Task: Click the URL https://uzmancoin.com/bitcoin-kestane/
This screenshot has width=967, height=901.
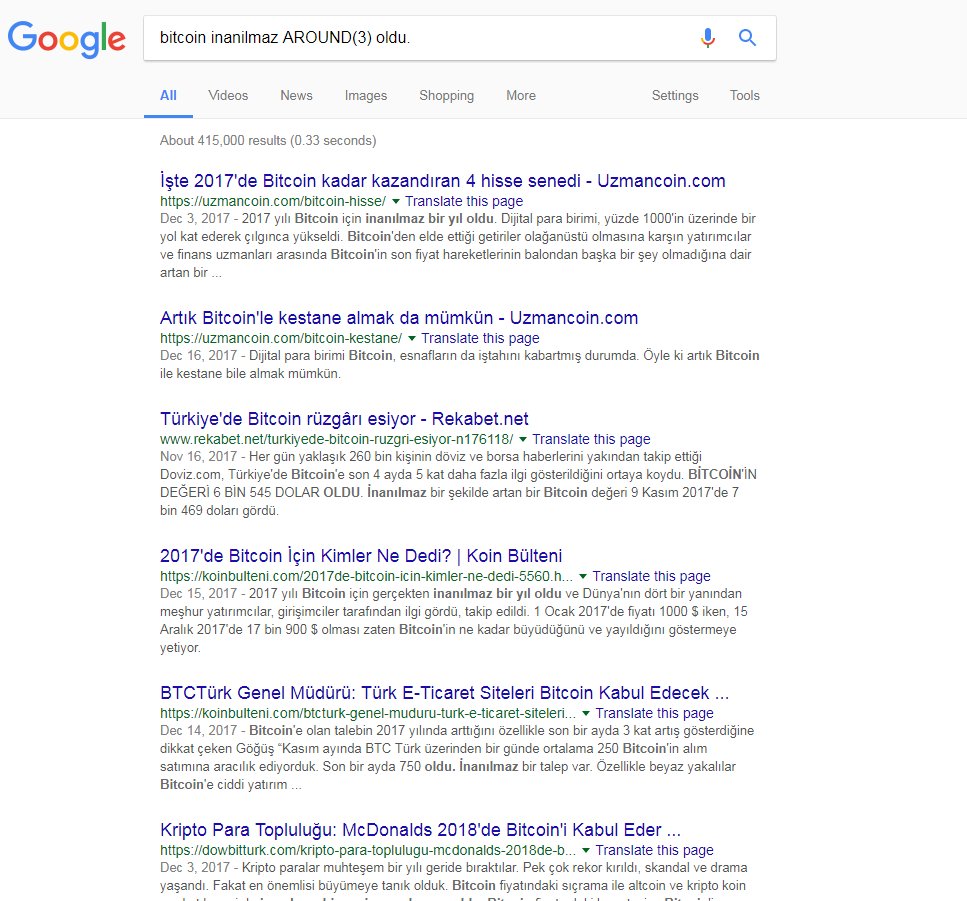Action: tap(281, 338)
